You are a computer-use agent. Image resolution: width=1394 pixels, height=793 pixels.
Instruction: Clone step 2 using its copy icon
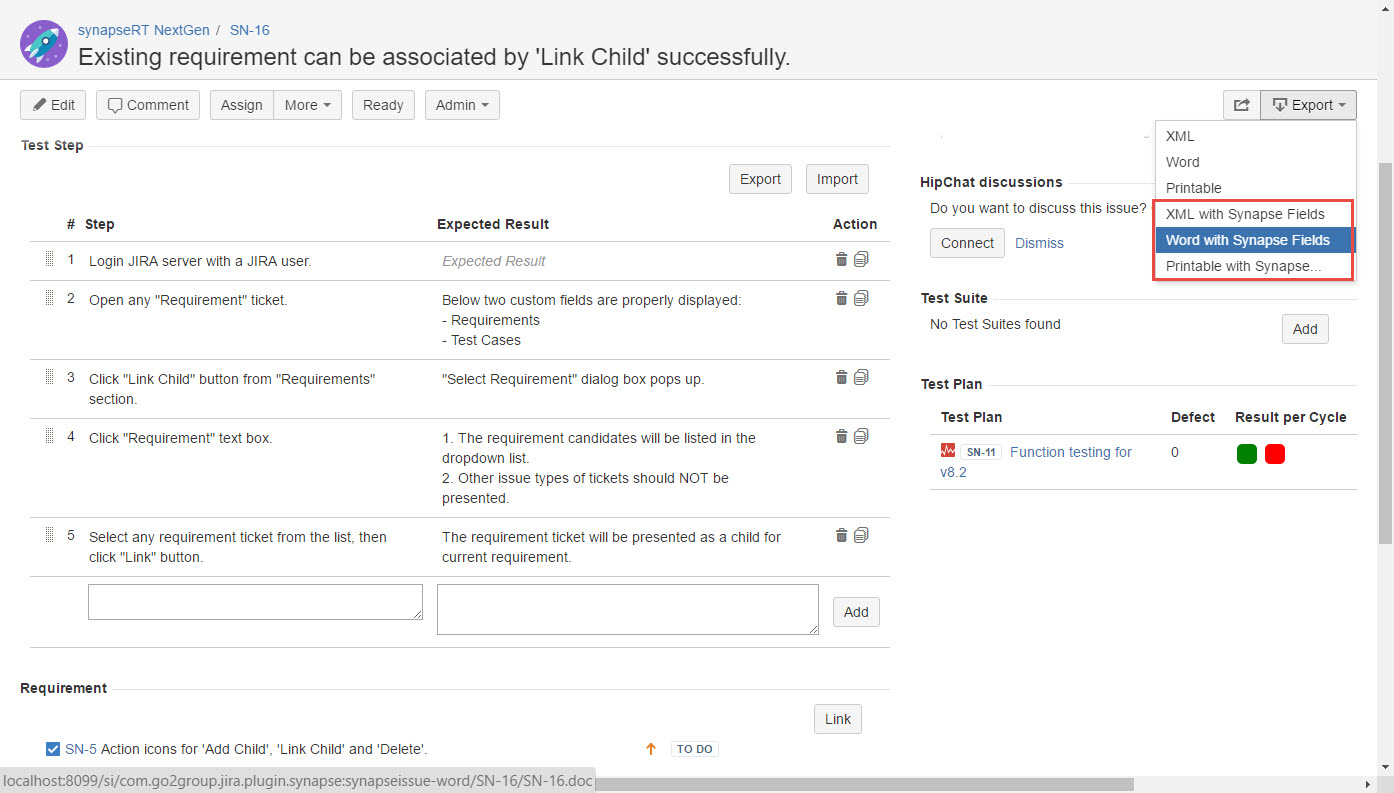pyautogui.click(x=861, y=298)
